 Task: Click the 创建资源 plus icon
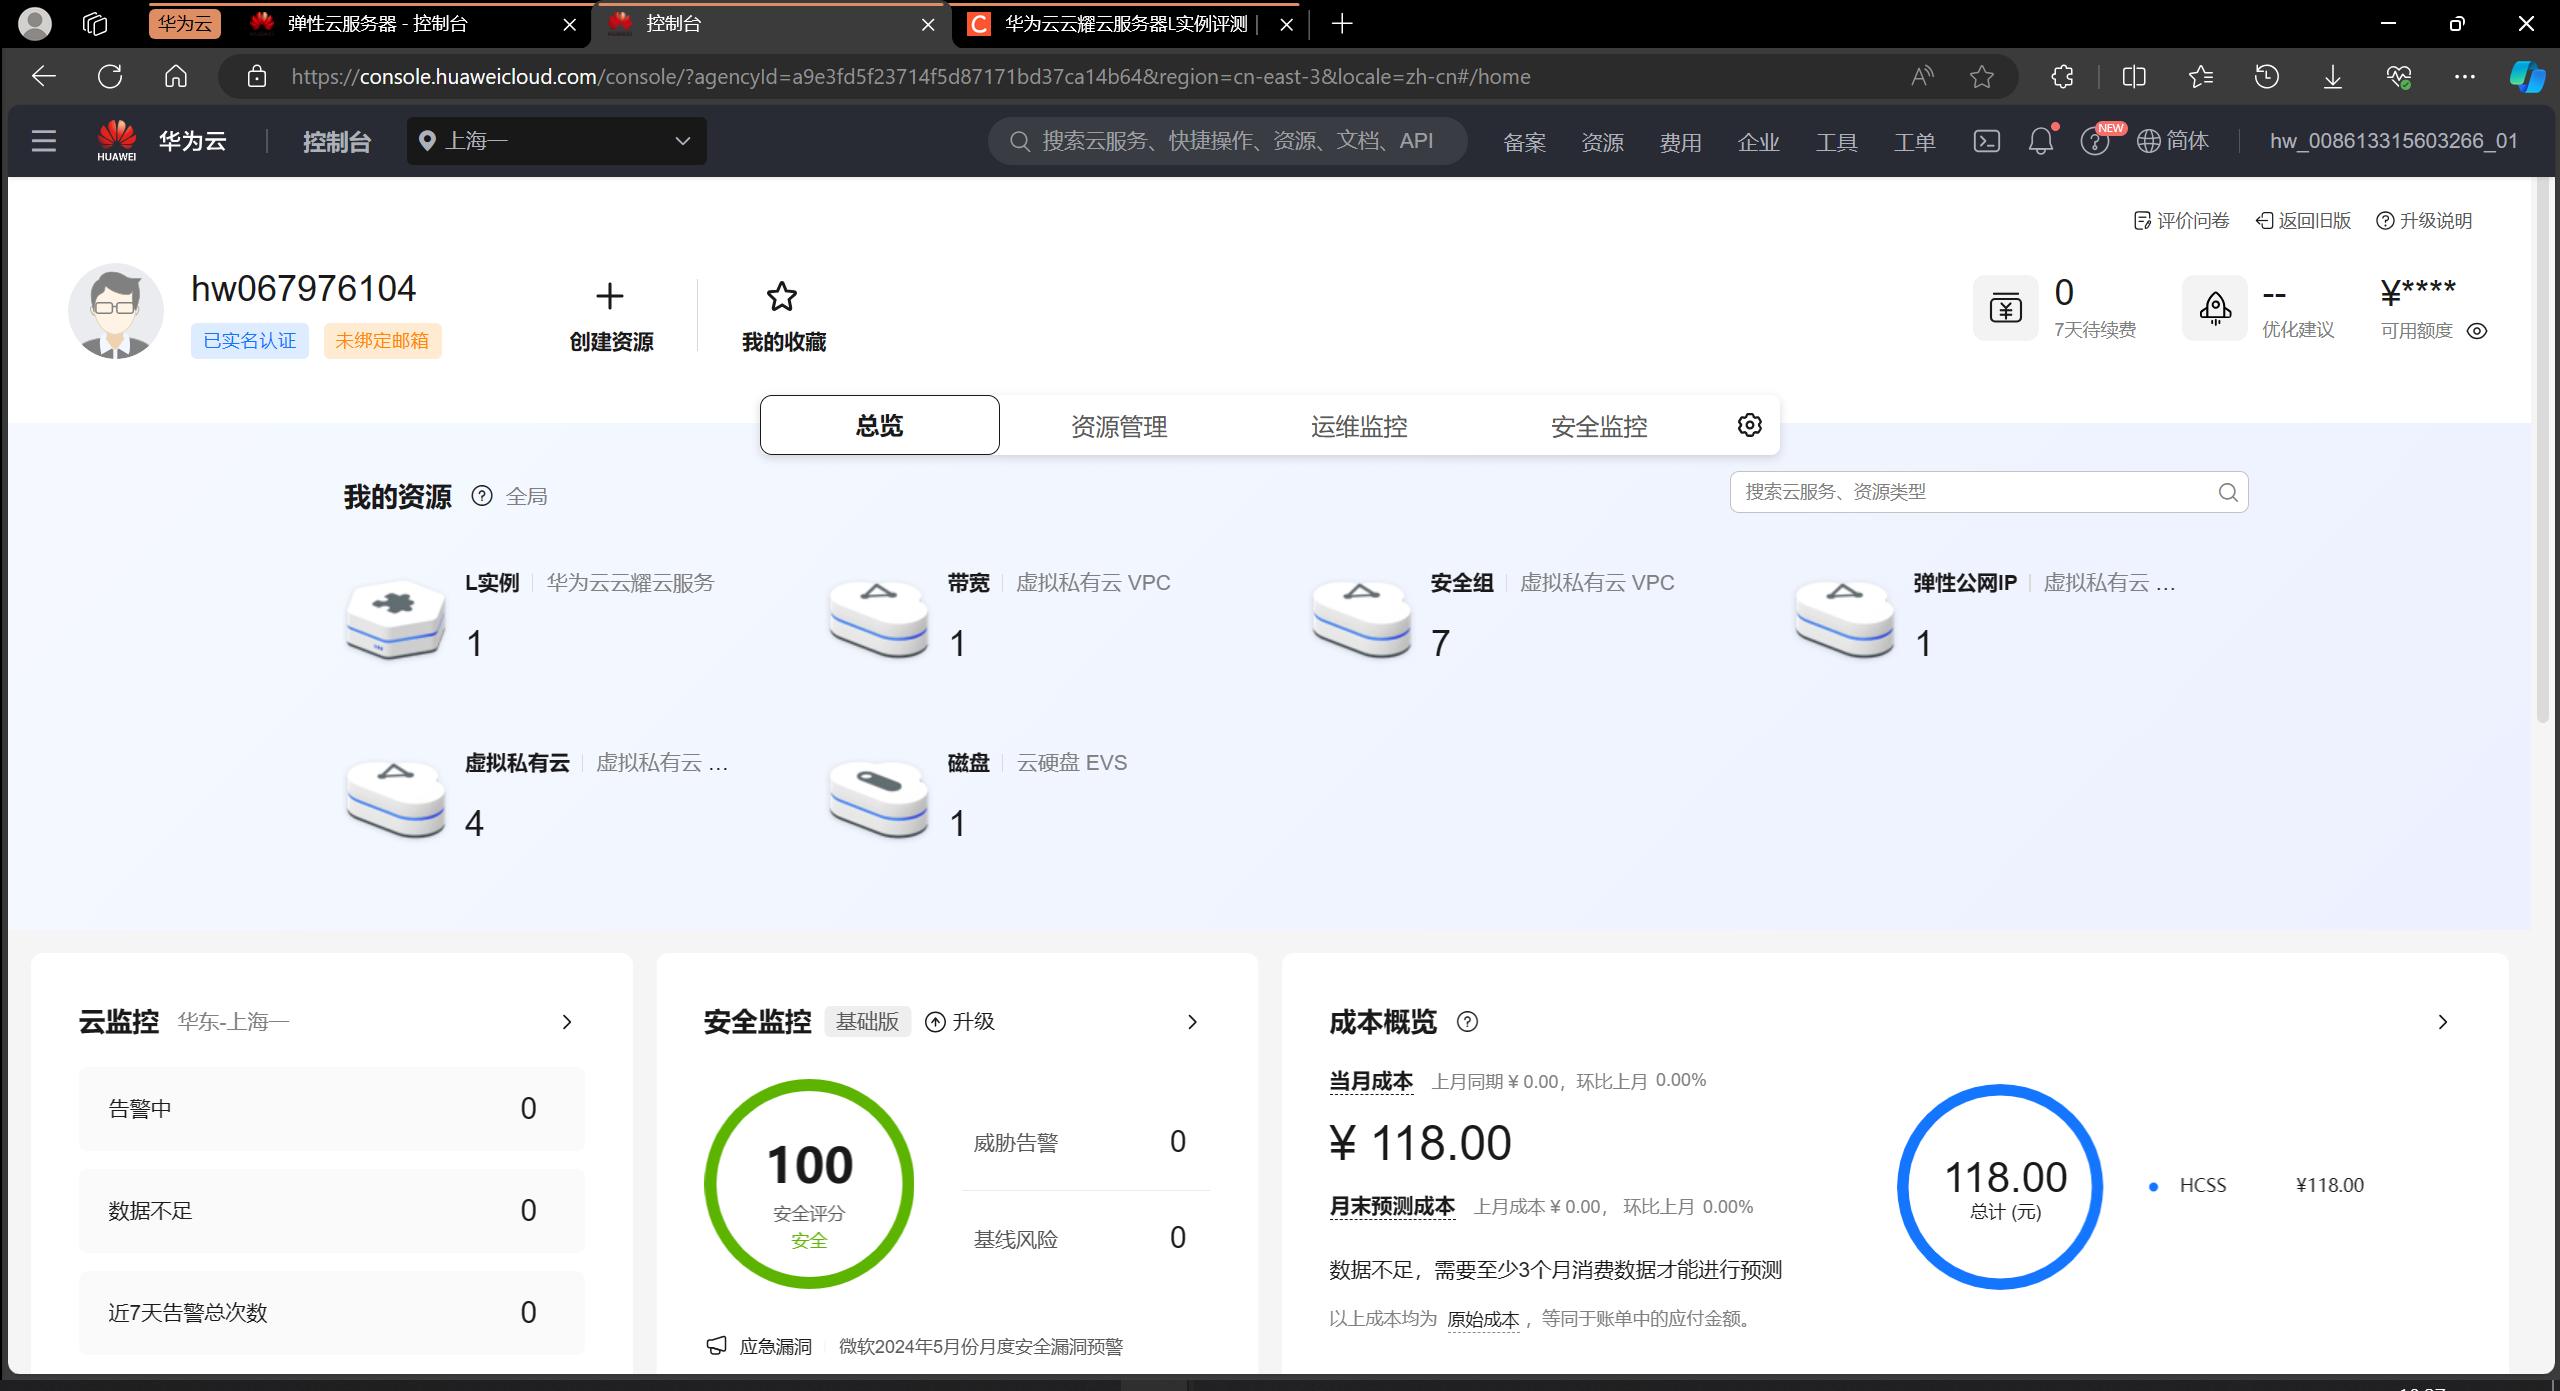point(609,296)
